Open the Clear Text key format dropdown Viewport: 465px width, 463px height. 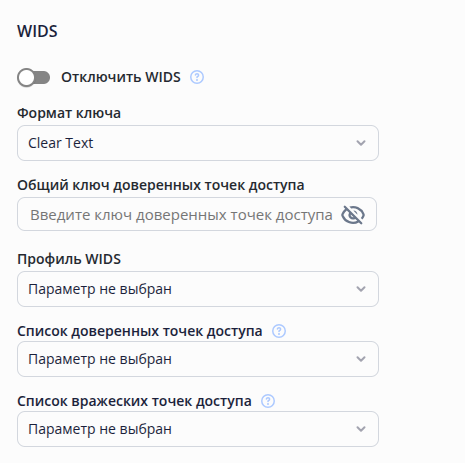pyautogui.click(x=198, y=143)
